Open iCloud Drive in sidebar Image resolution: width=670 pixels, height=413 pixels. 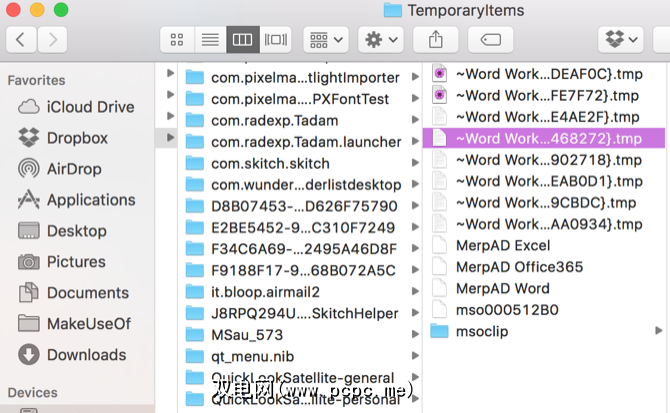click(76, 107)
